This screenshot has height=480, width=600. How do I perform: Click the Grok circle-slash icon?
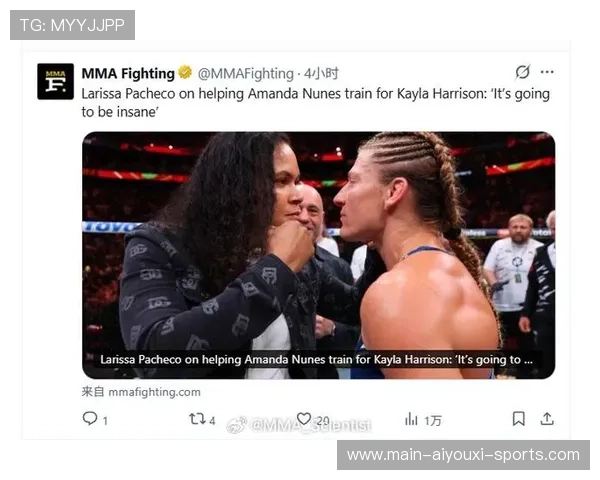click(x=523, y=72)
